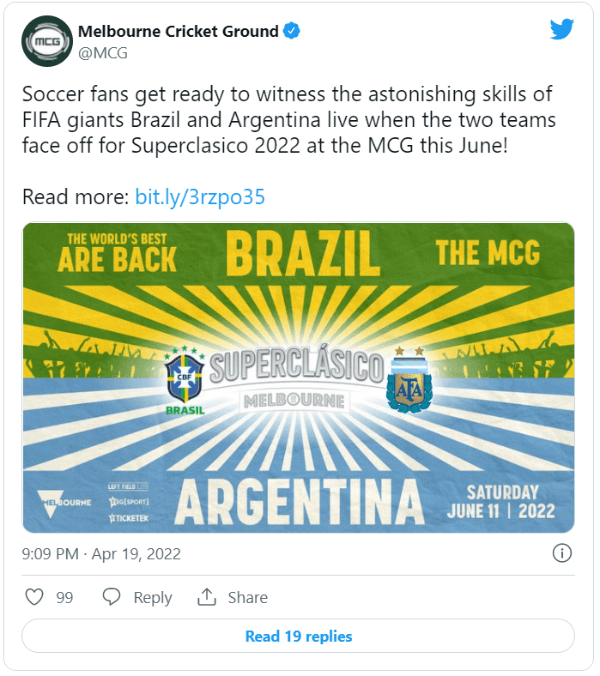Open Melbourne Cricket Ground profile name
The height and width of the screenshot is (676, 600).
(178, 31)
